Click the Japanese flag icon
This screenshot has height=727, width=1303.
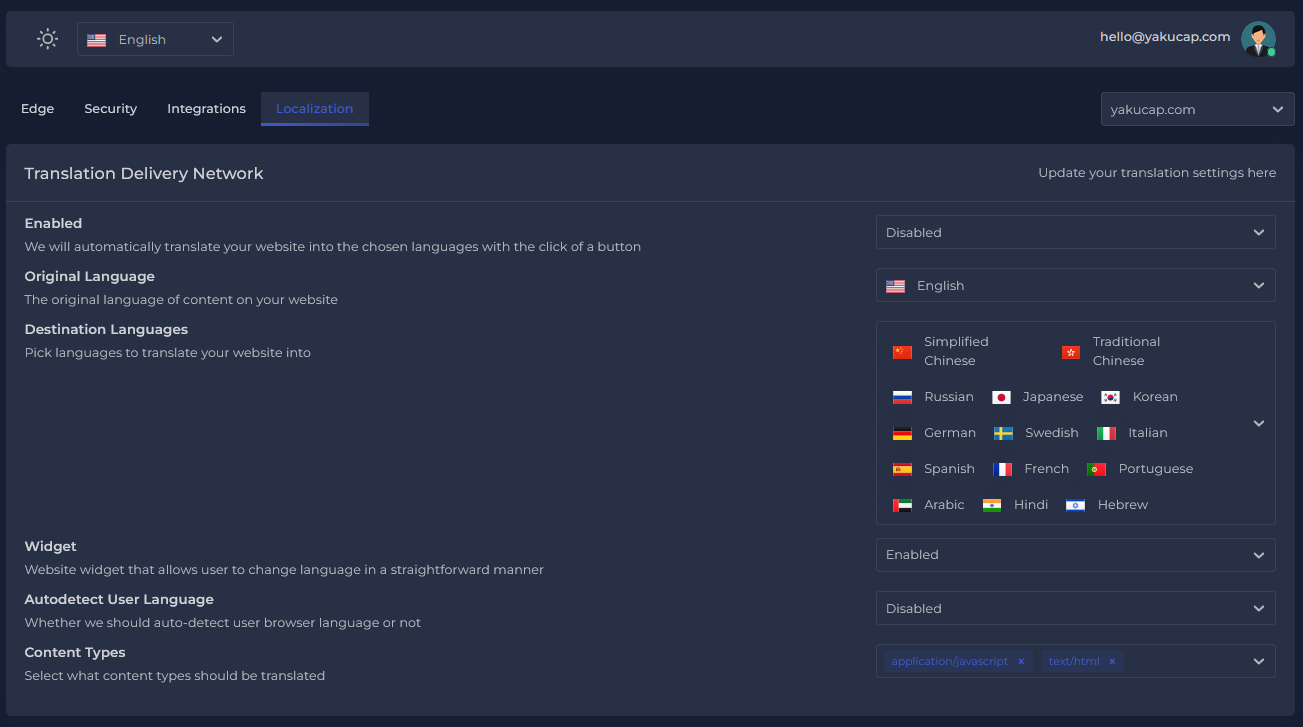[1001, 397]
